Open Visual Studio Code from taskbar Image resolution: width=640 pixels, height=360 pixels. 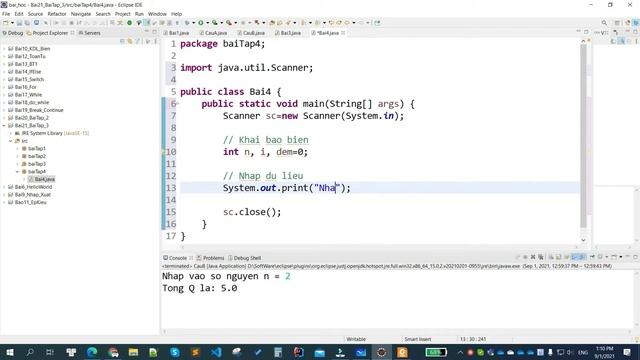216,352
